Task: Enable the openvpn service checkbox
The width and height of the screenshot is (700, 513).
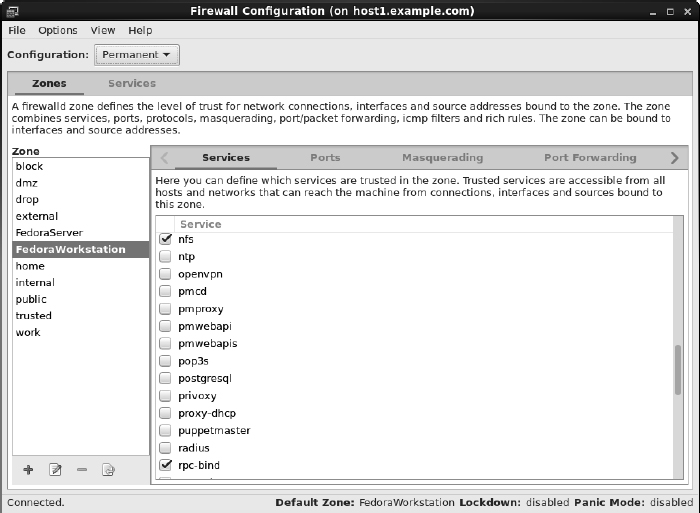Action: click(x=165, y=274)
